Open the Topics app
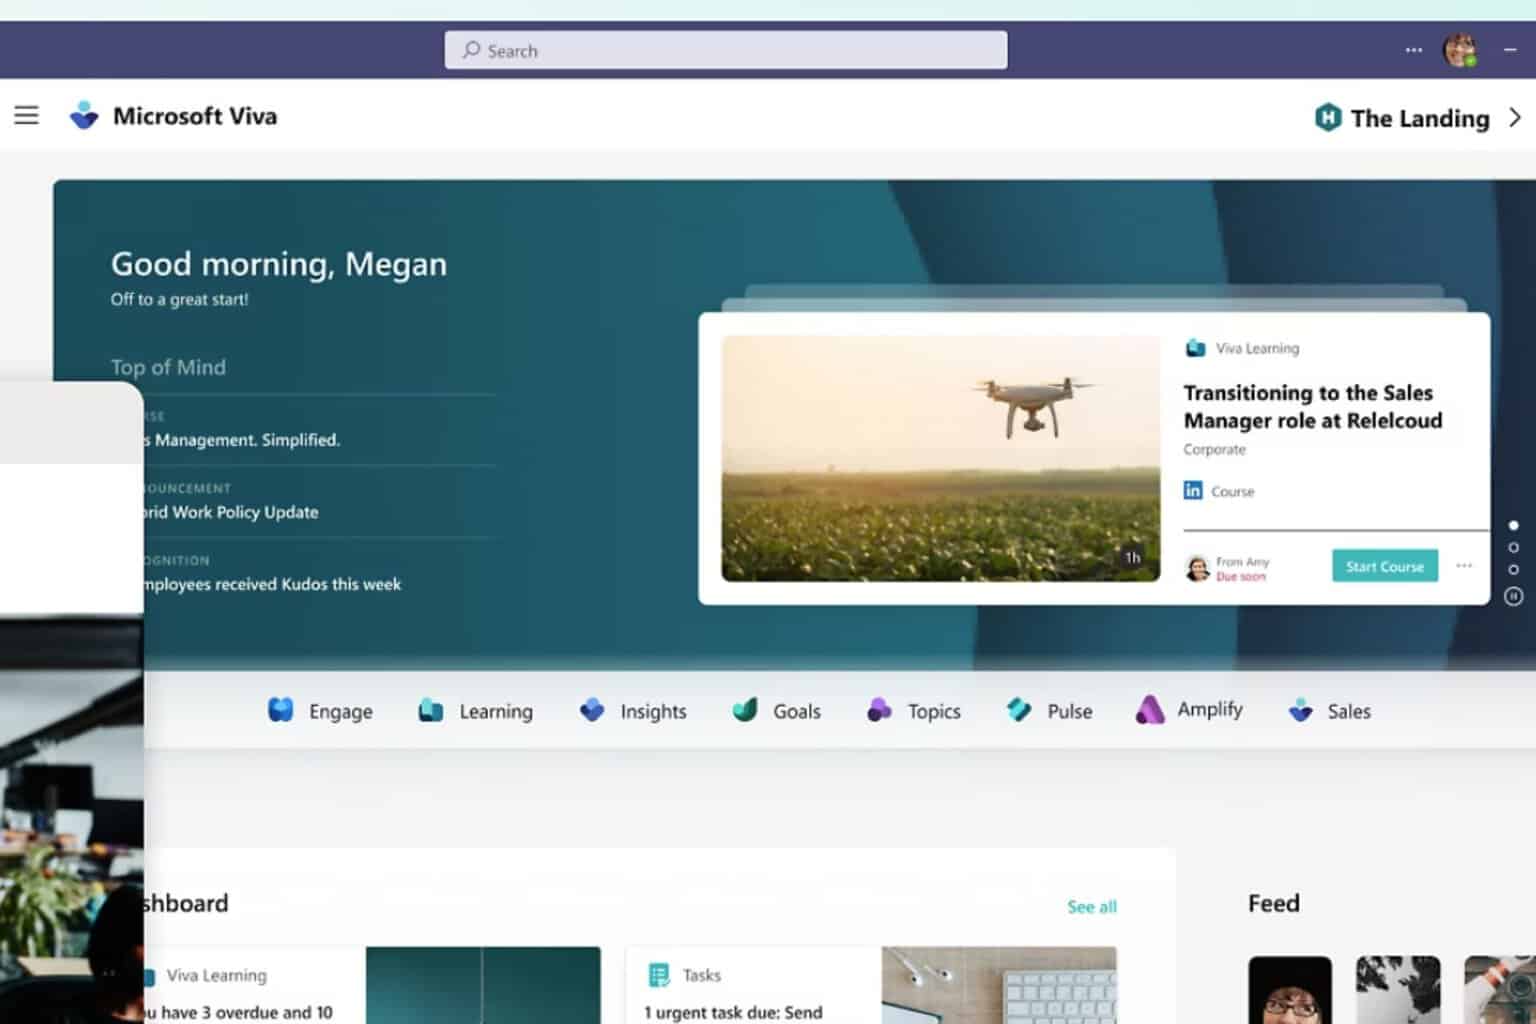The height and width of the screenshot is (1024, 1536). [913, 711]
